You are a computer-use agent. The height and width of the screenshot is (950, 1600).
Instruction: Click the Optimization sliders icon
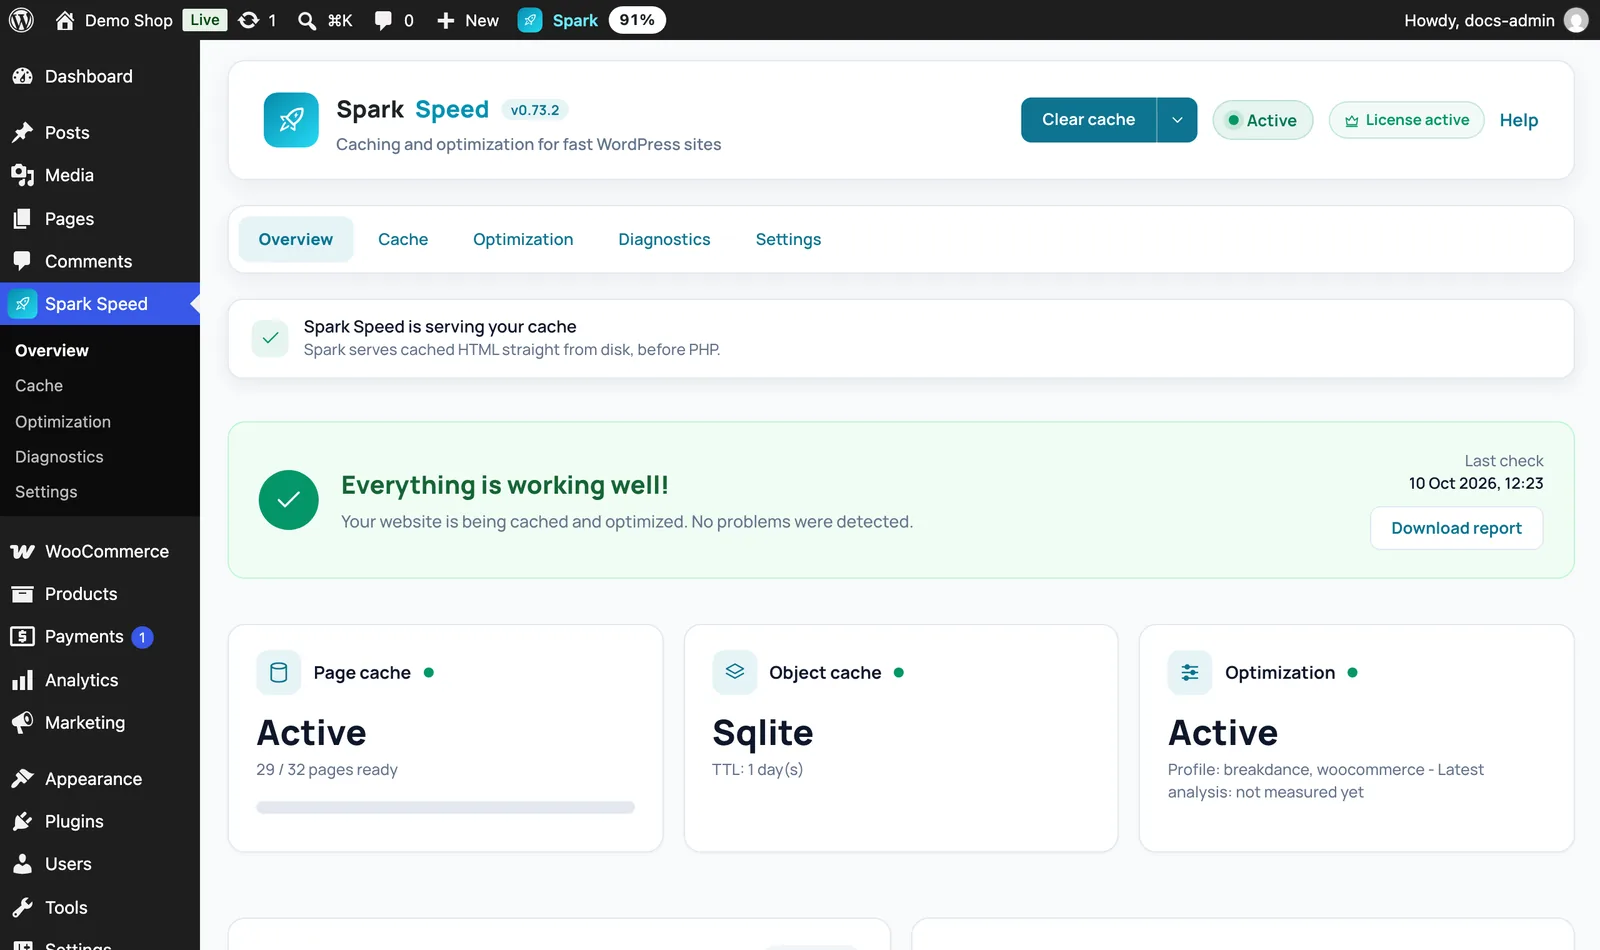point(1190,673)
